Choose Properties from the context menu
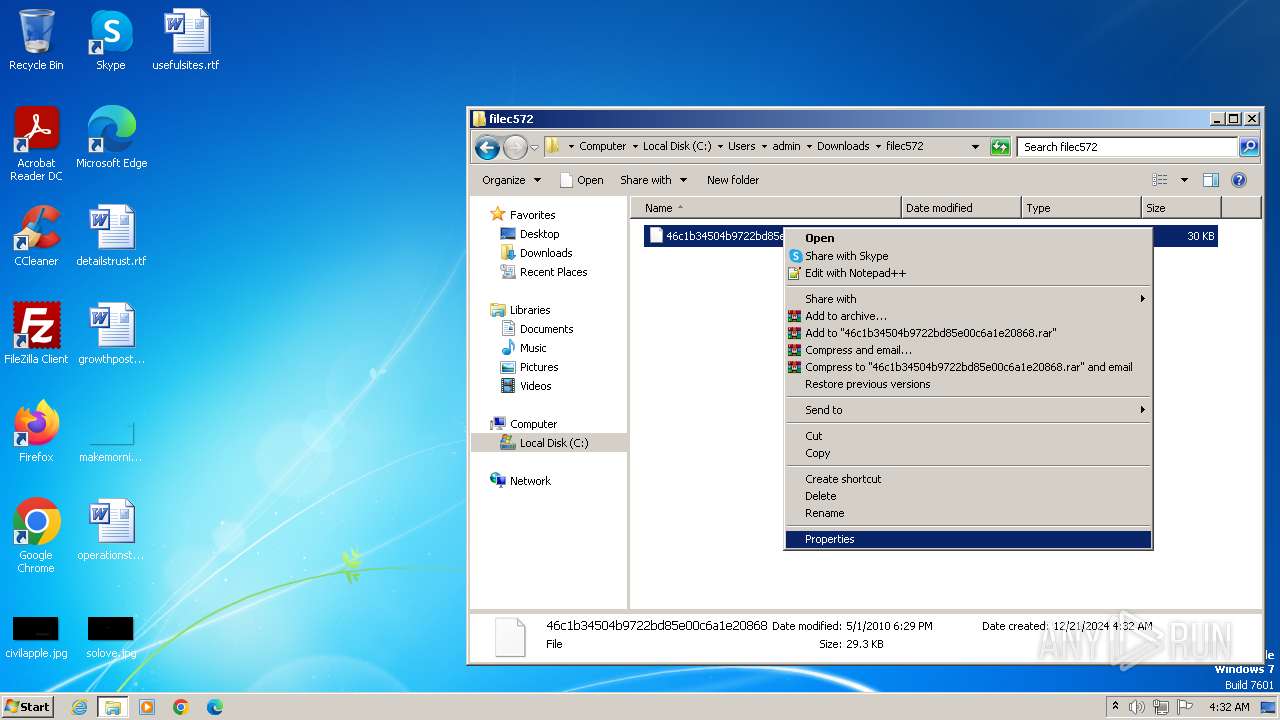The width and height of the screenshot is (1280, 720). [968, 539]
